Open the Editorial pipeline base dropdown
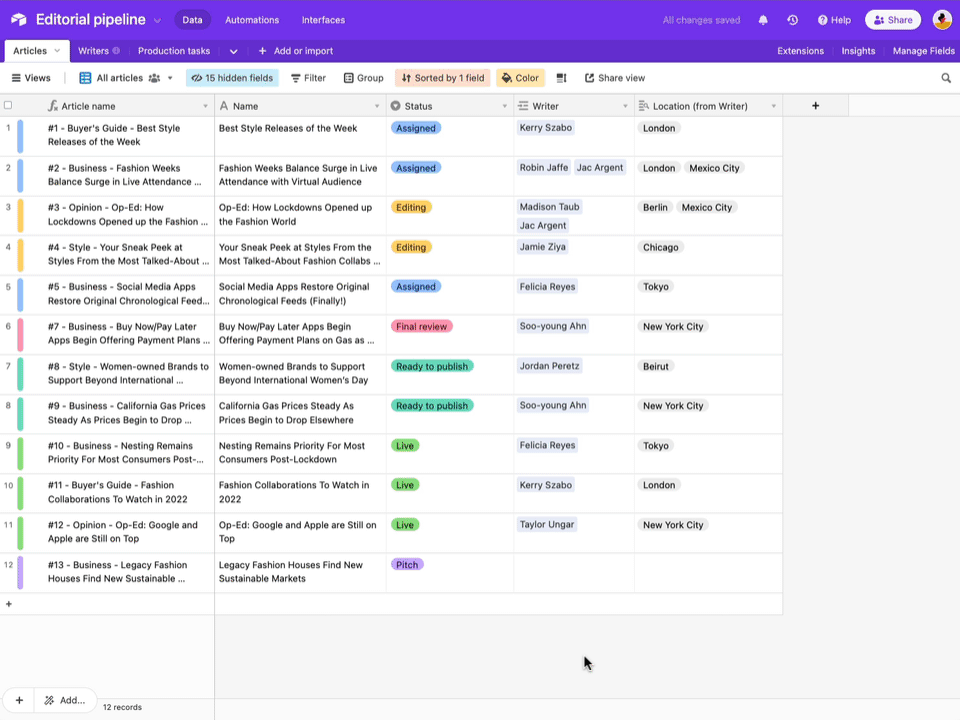This screenshot has width=960, height=720. coord(158,19)
